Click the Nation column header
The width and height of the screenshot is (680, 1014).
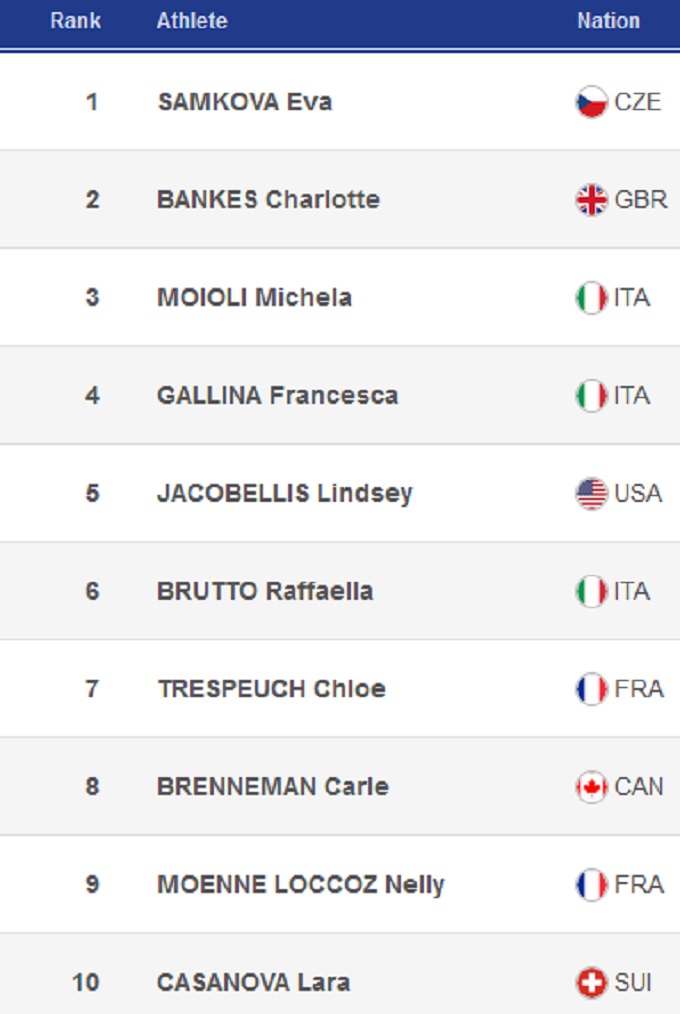[608, 21]
